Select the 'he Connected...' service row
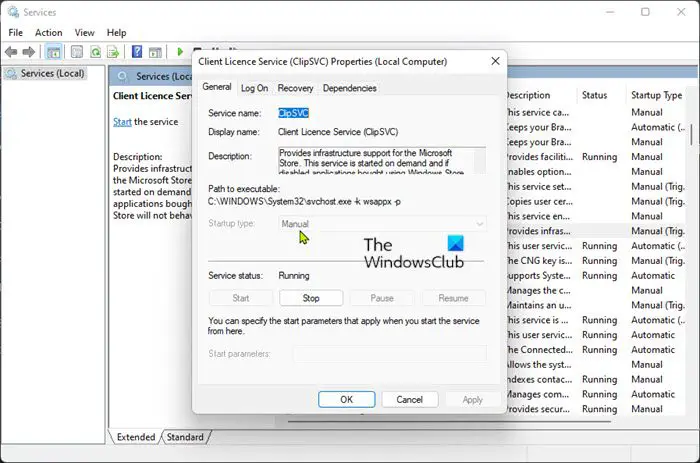The image size is (700, 463). [x=596, y=350]
